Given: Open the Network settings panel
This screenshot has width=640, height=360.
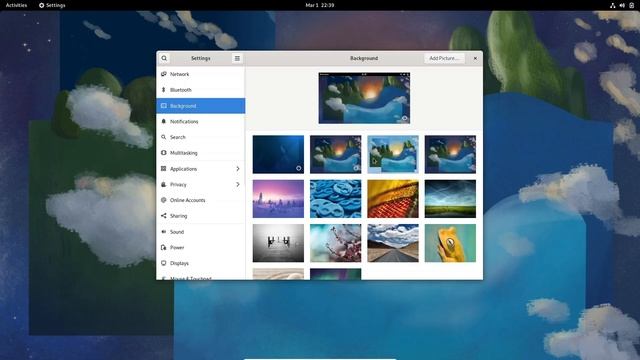Looking at the screenshot, I should coord(201,74).
